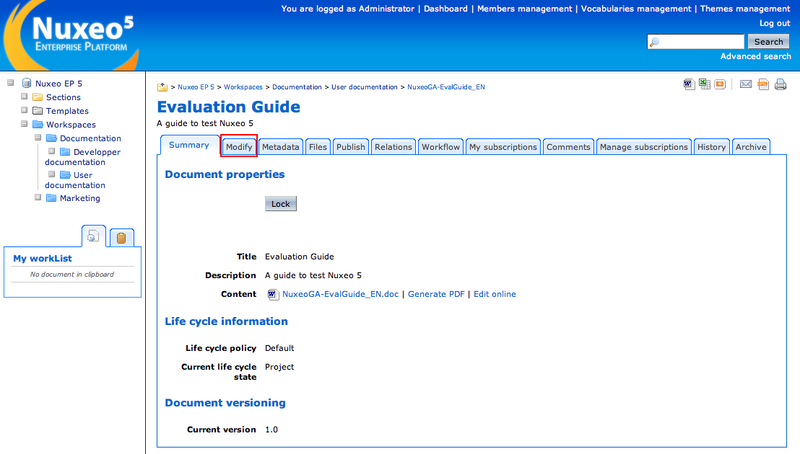Click the Search button
This screenshot has height=454, width=800.
point(768,41)
